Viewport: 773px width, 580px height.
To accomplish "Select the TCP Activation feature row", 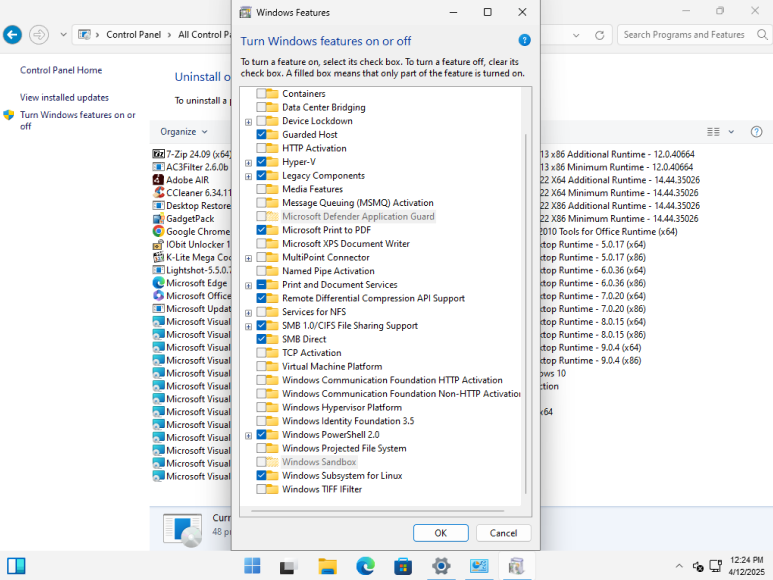I will coord(312,352).
